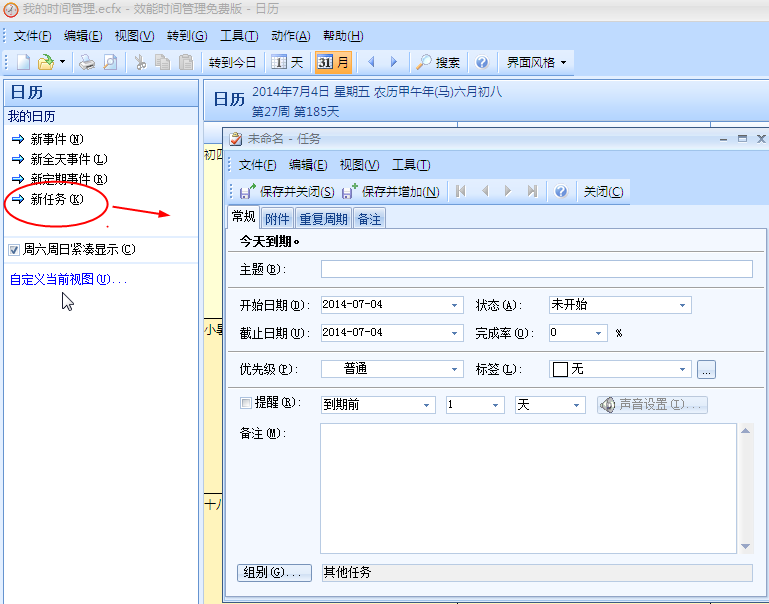Click 关闭(C) in task dialog toolbar
The width and height of the screenshot is (769, 604).
[603, 192]
